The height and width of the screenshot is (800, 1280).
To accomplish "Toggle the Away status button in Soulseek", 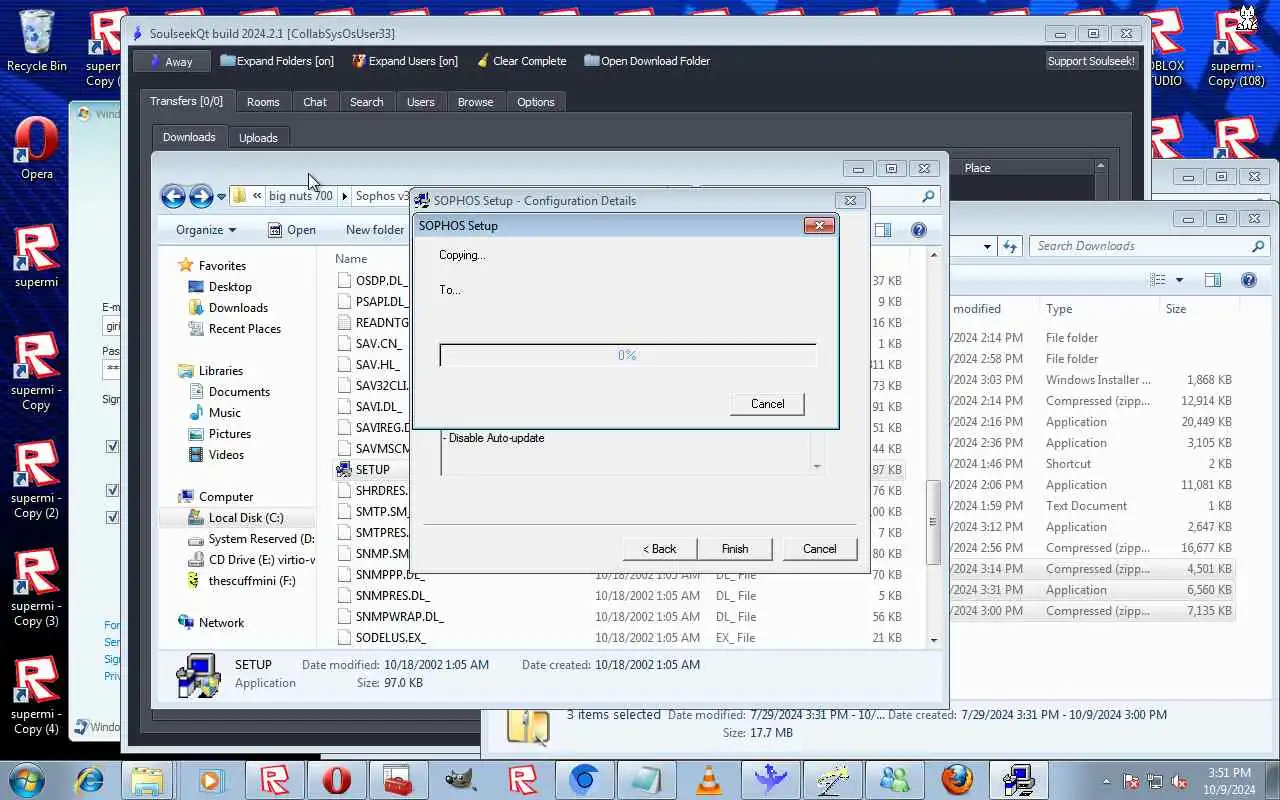I will pos(170,61).
